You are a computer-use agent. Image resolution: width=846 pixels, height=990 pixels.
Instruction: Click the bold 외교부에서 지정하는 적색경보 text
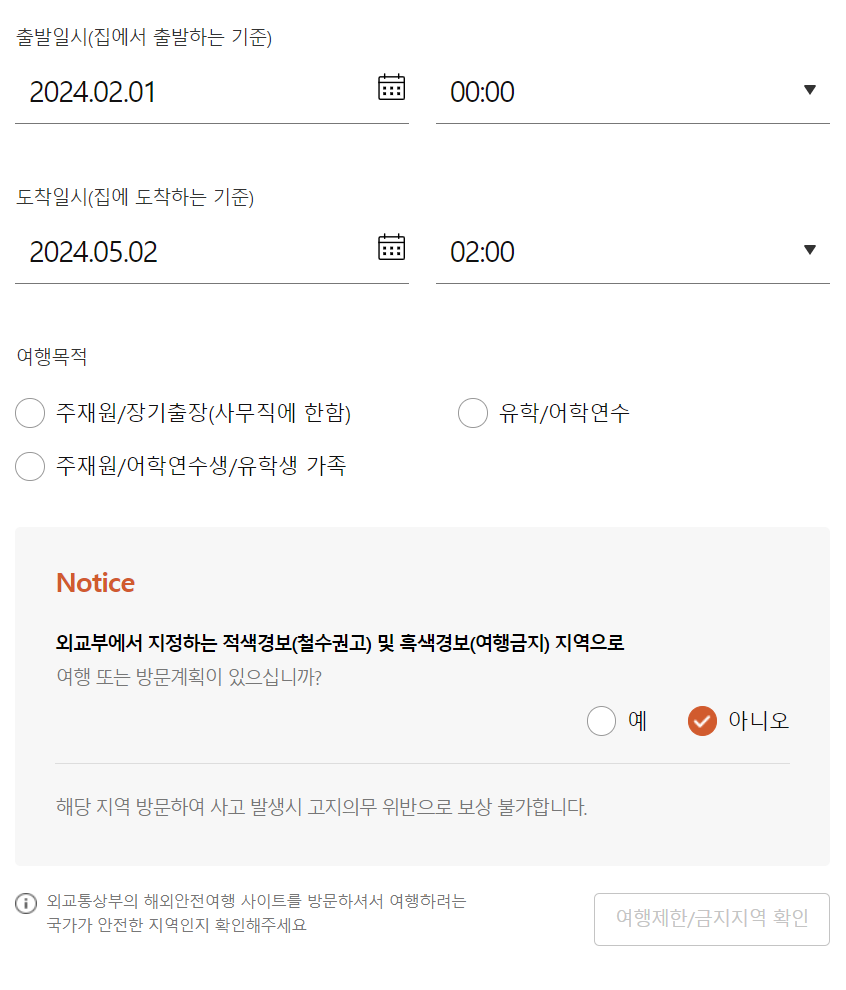point(340,643)
